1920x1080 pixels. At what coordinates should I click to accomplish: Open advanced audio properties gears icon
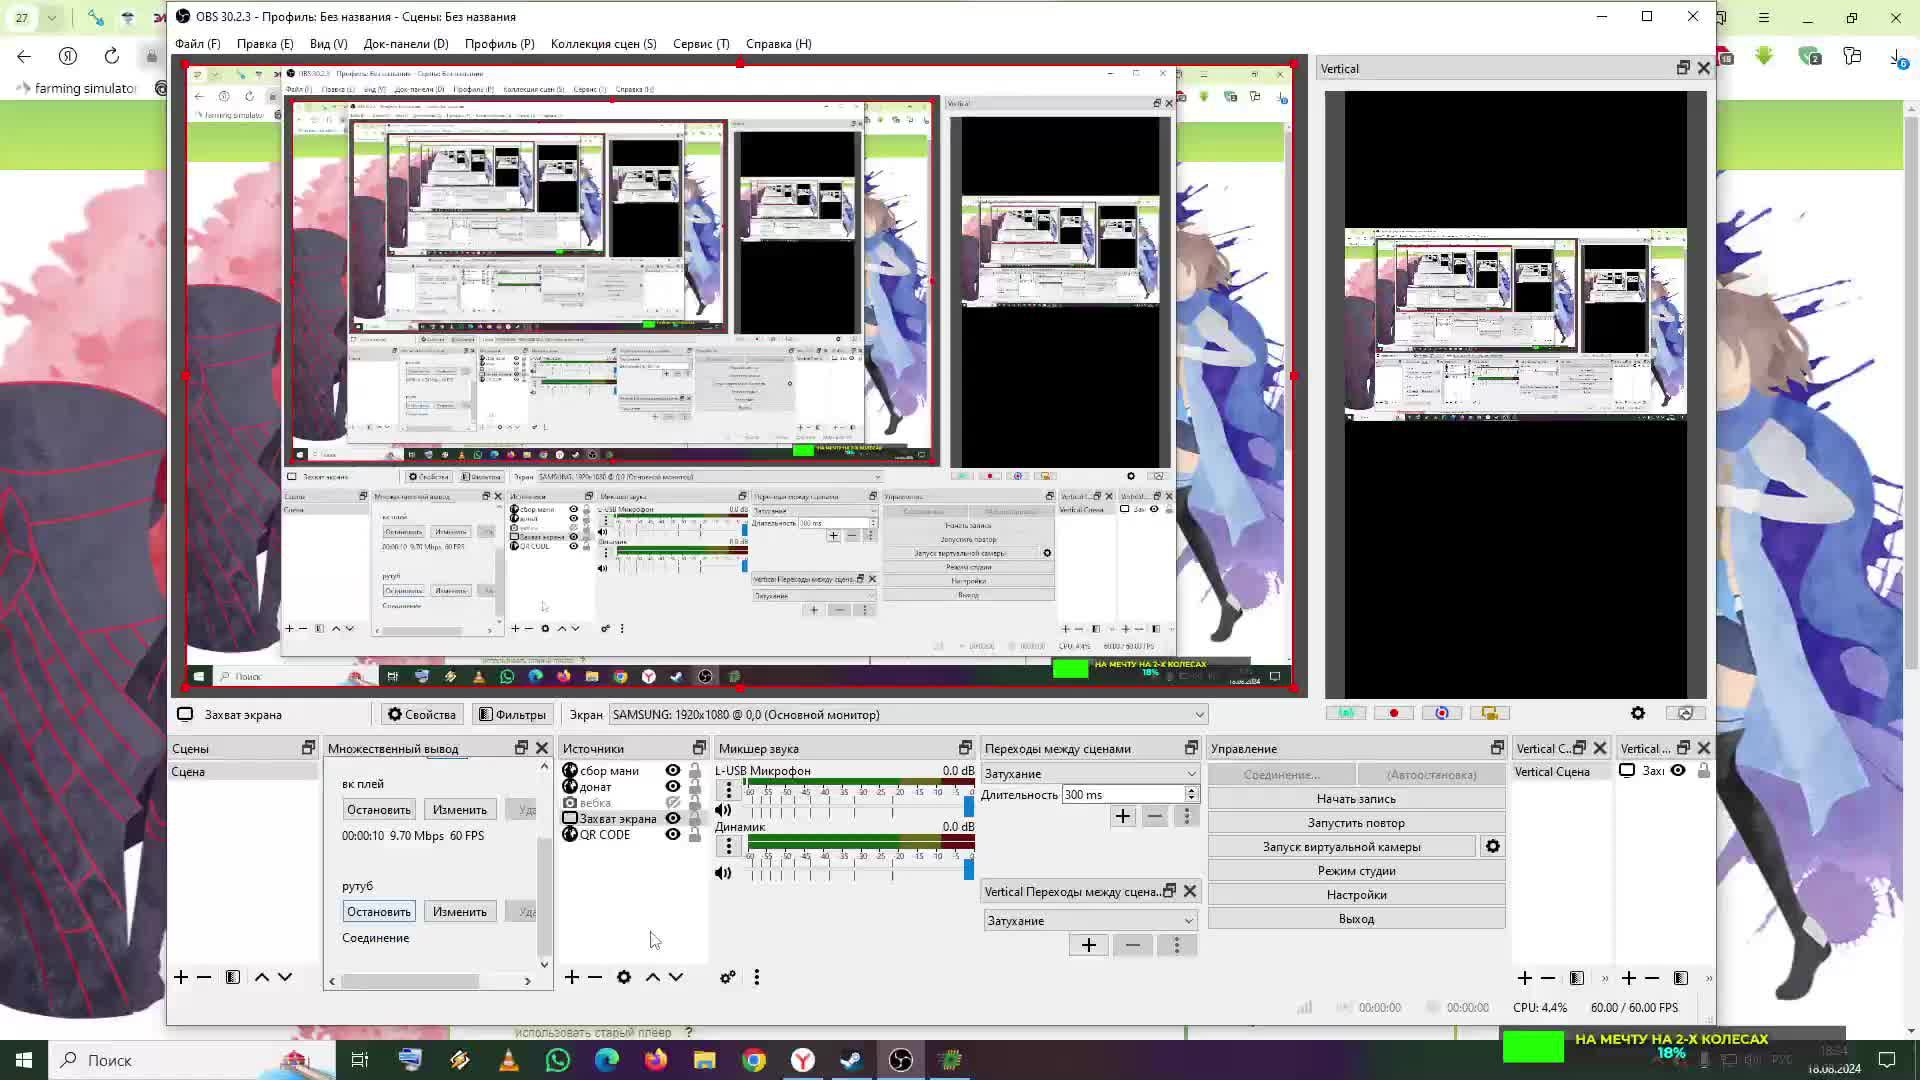point(728,977)
